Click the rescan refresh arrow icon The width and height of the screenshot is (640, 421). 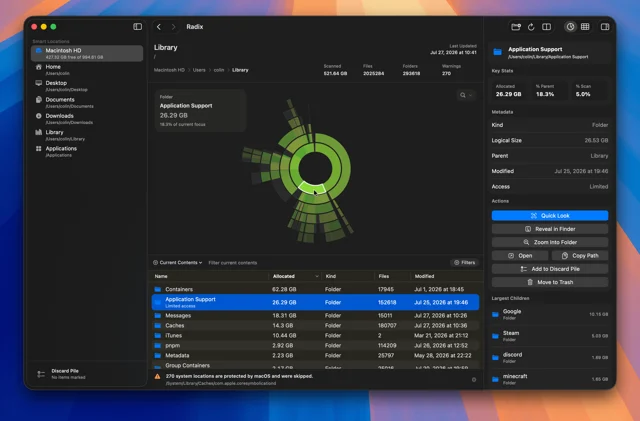tap(531, 27)
